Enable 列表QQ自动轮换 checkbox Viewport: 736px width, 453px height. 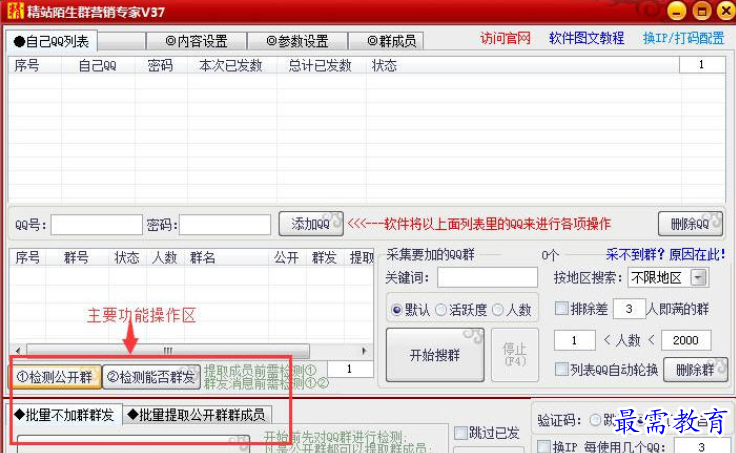pyautogui.click(x=561, y=369)
